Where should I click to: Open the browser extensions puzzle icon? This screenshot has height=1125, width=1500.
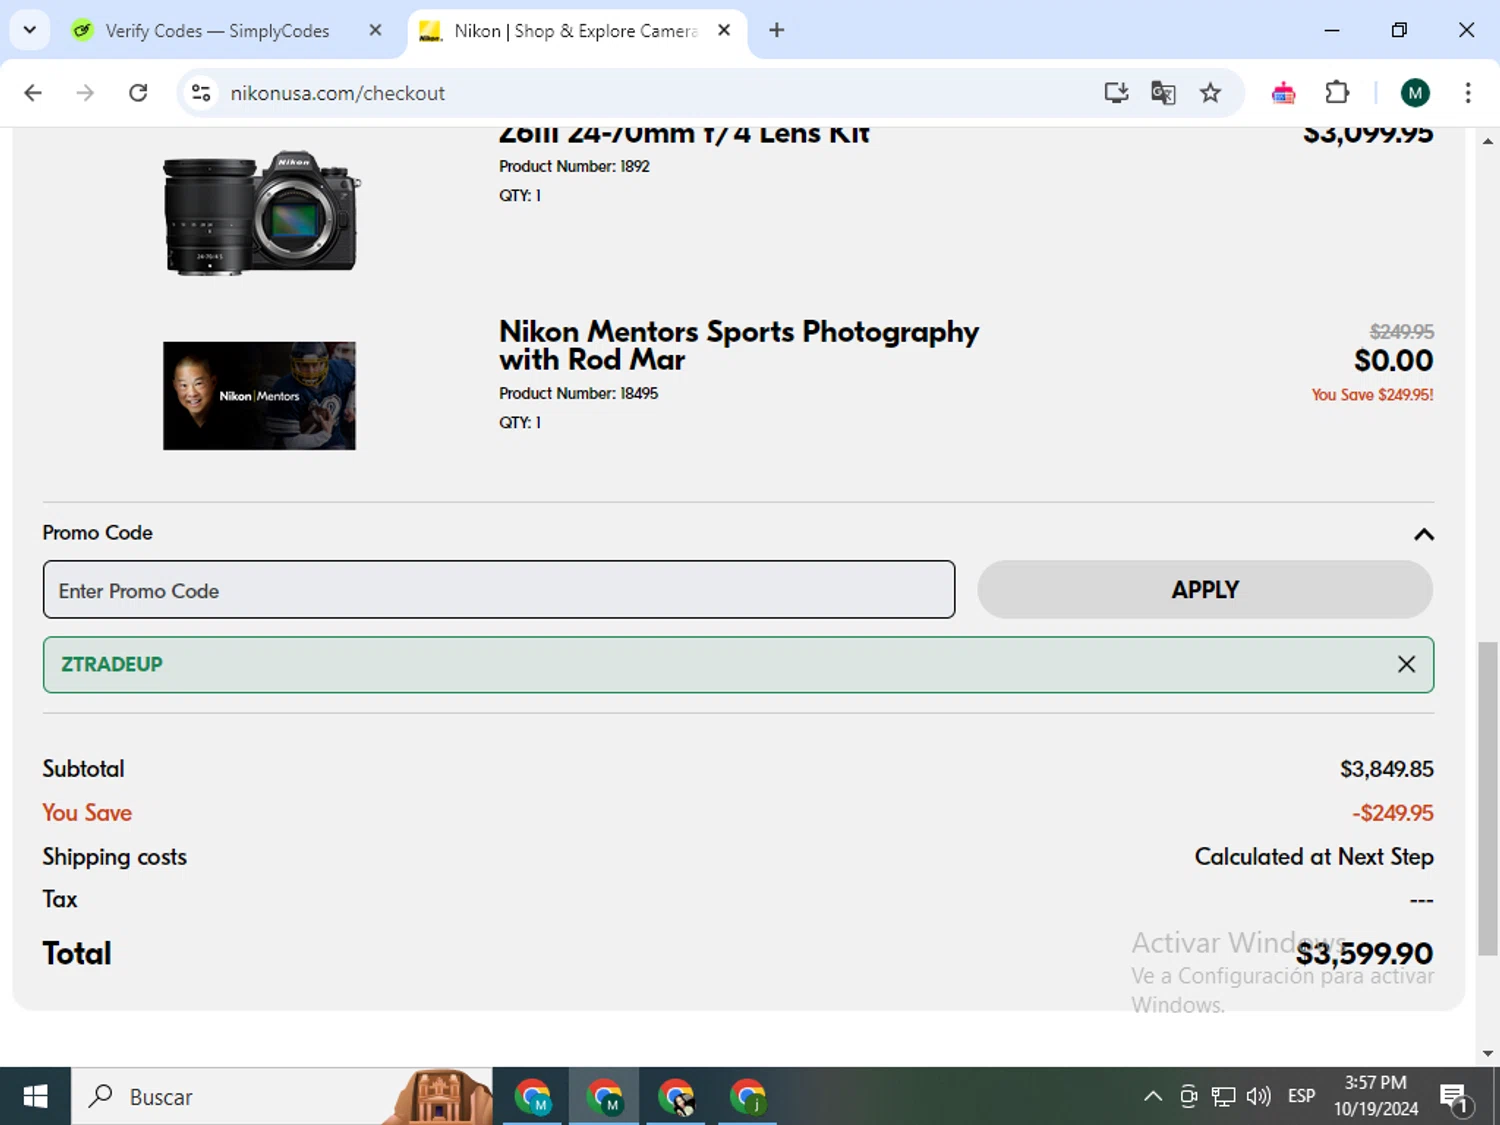tap(1337, 93)
